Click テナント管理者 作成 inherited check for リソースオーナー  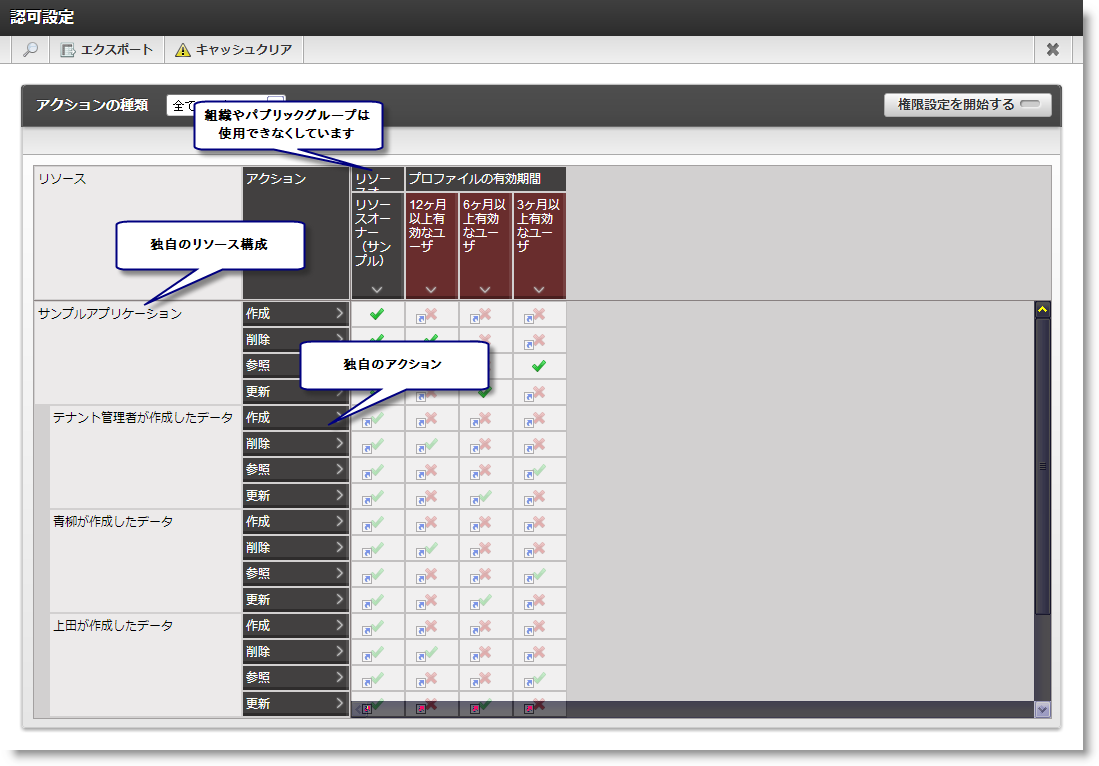tap(377, 418)
